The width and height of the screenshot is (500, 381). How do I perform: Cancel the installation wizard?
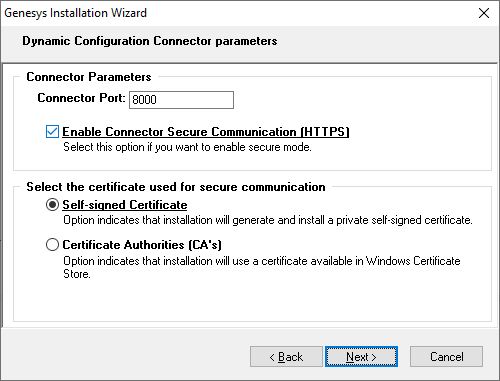tap(446, 357)
